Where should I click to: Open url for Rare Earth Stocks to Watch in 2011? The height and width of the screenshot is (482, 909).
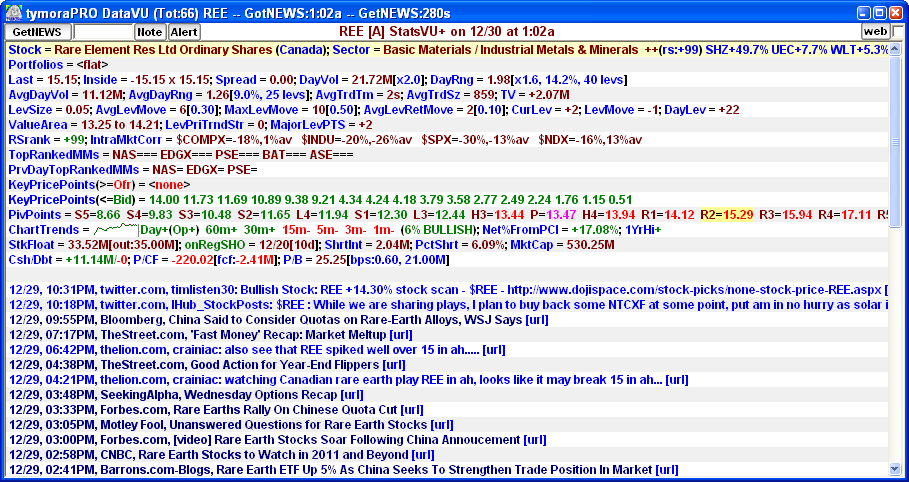[423, 455]
